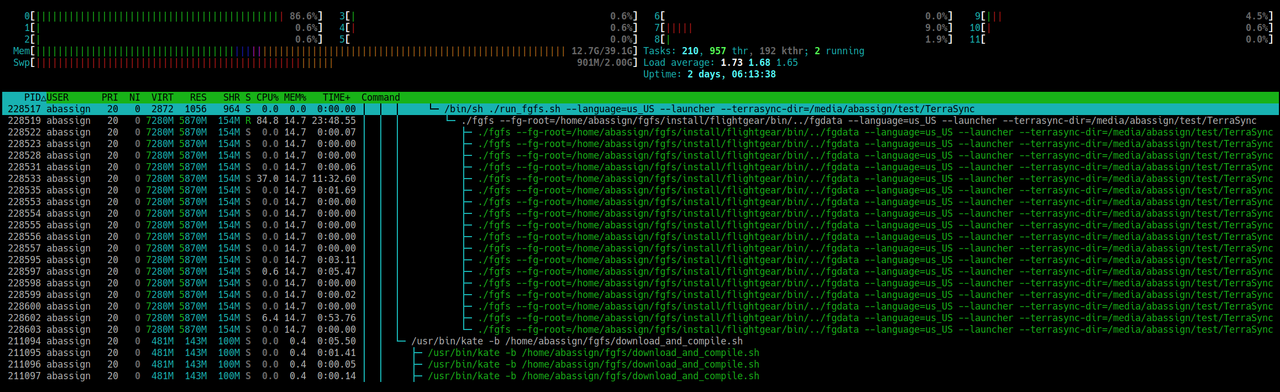The height and width of the screenshot is (392, 1280).
Task: Click the PRI column header
Action: coord(110,97)
